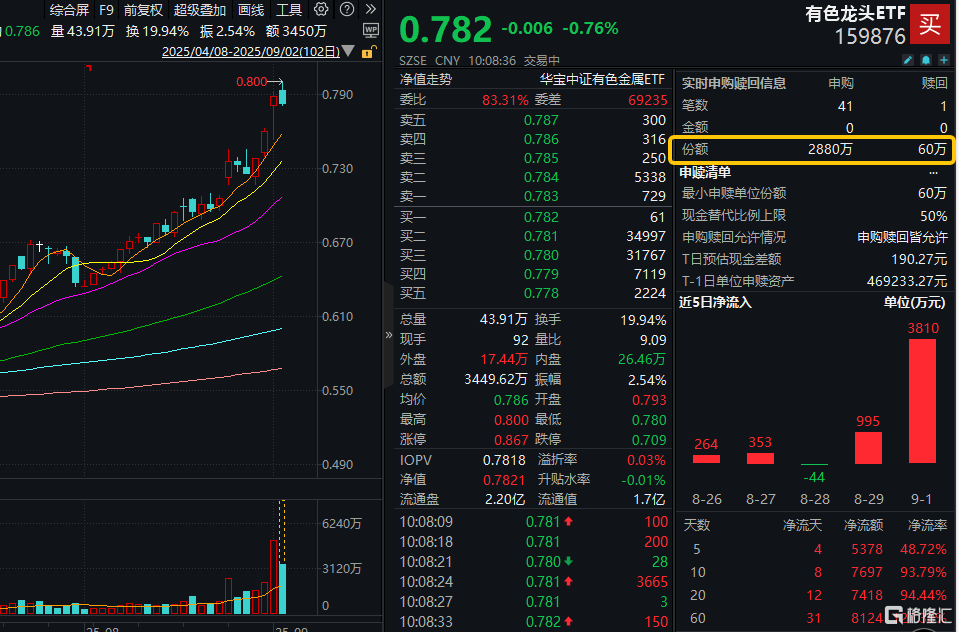Click the latest cyan volume bar
This screenshot has width=959, height=632.
[x=283, y=589]
